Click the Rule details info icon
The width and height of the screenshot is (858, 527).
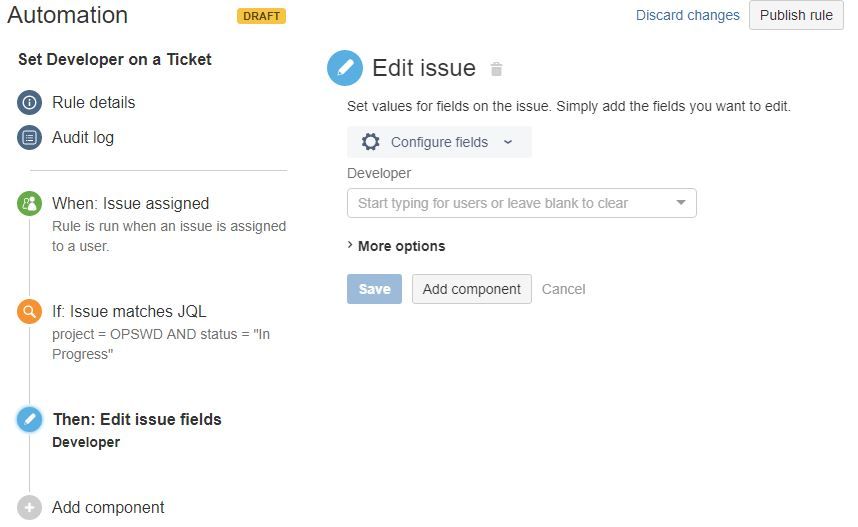coord(30,102)
